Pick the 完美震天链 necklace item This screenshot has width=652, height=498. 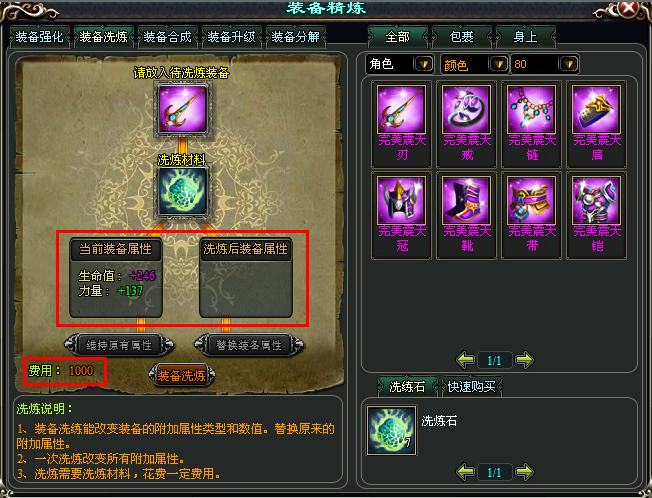tap(531, 123)
